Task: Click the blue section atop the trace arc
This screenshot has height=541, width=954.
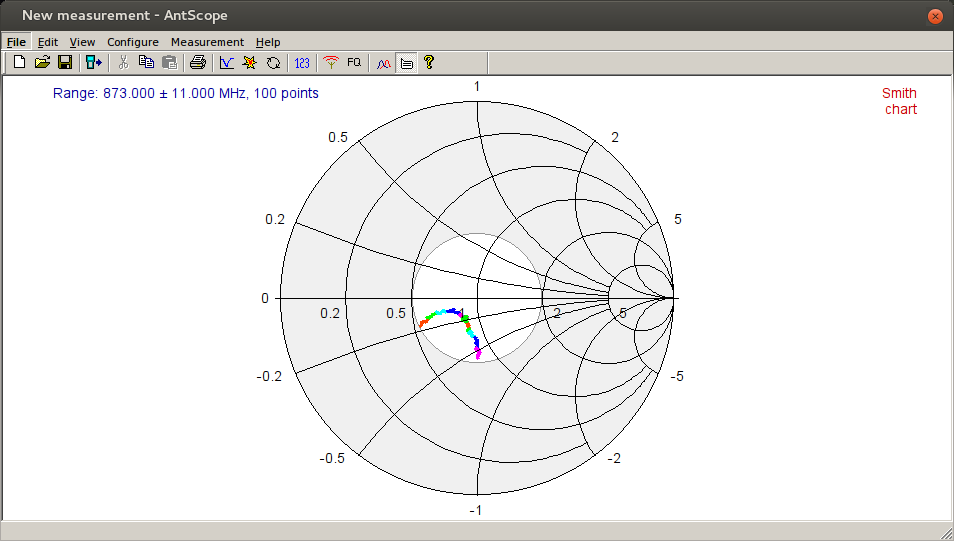Action: tap(452, 311)
